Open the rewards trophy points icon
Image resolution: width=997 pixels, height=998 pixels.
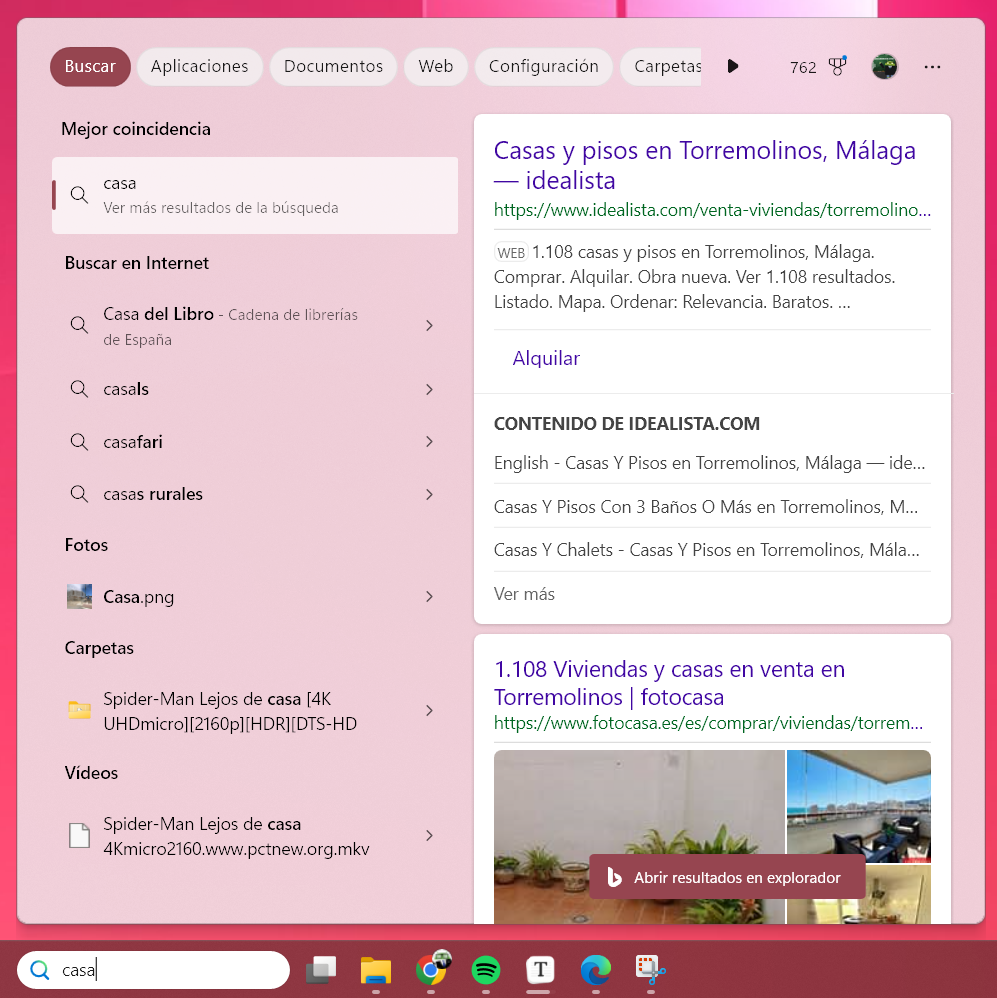click(837, 67)
